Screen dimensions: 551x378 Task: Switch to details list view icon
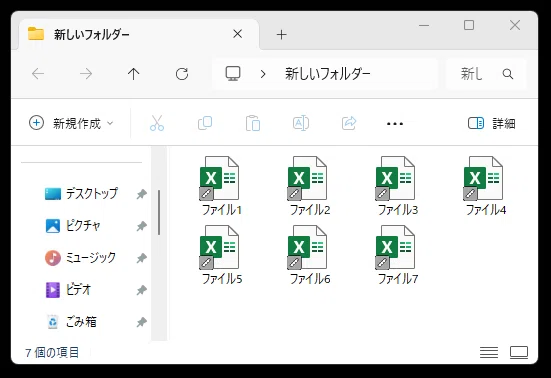tap(489, 352)
